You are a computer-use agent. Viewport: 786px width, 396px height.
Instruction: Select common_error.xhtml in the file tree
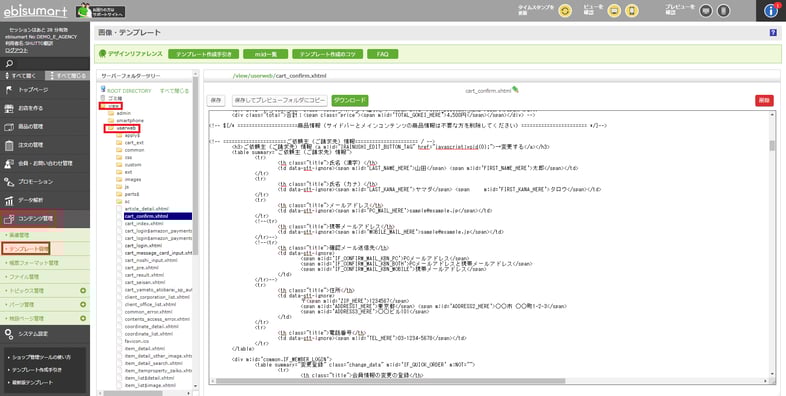coord(148,312)
